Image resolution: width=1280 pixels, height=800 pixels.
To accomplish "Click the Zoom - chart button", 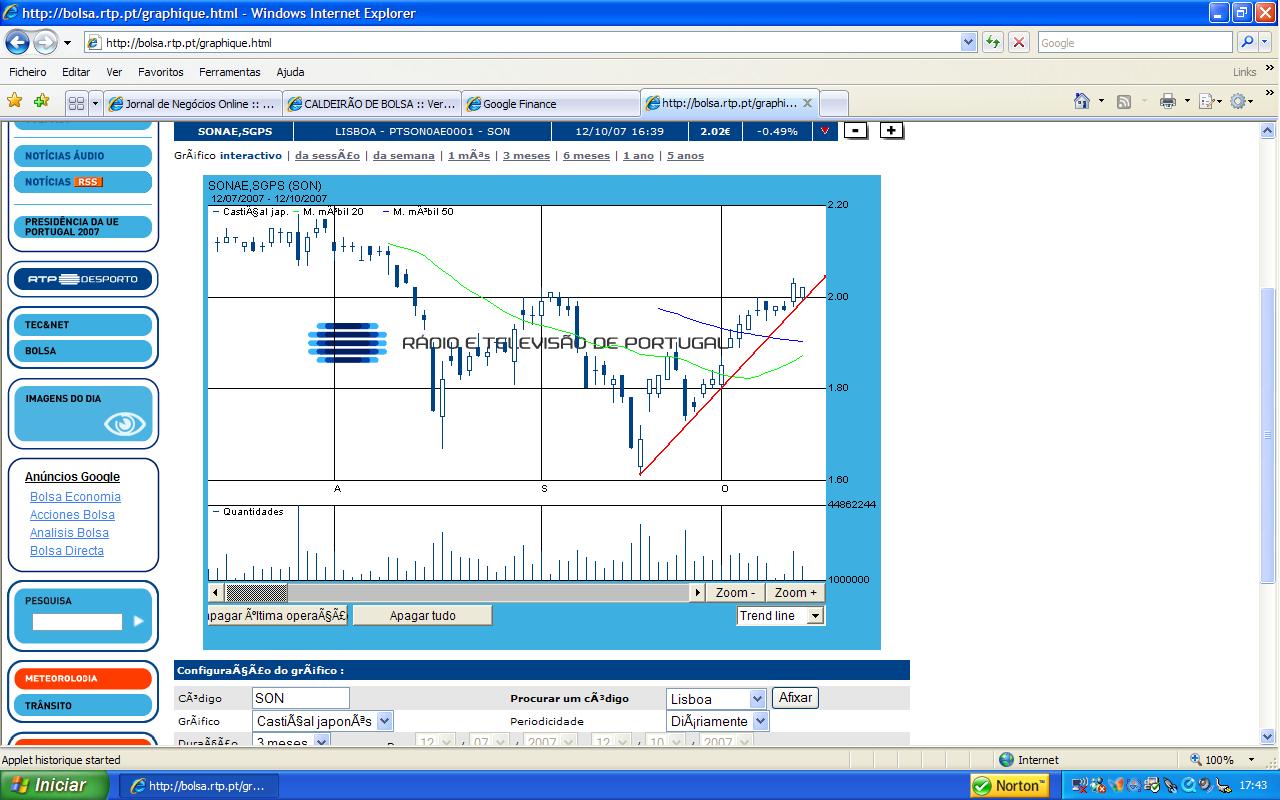I will coord(736,593).
